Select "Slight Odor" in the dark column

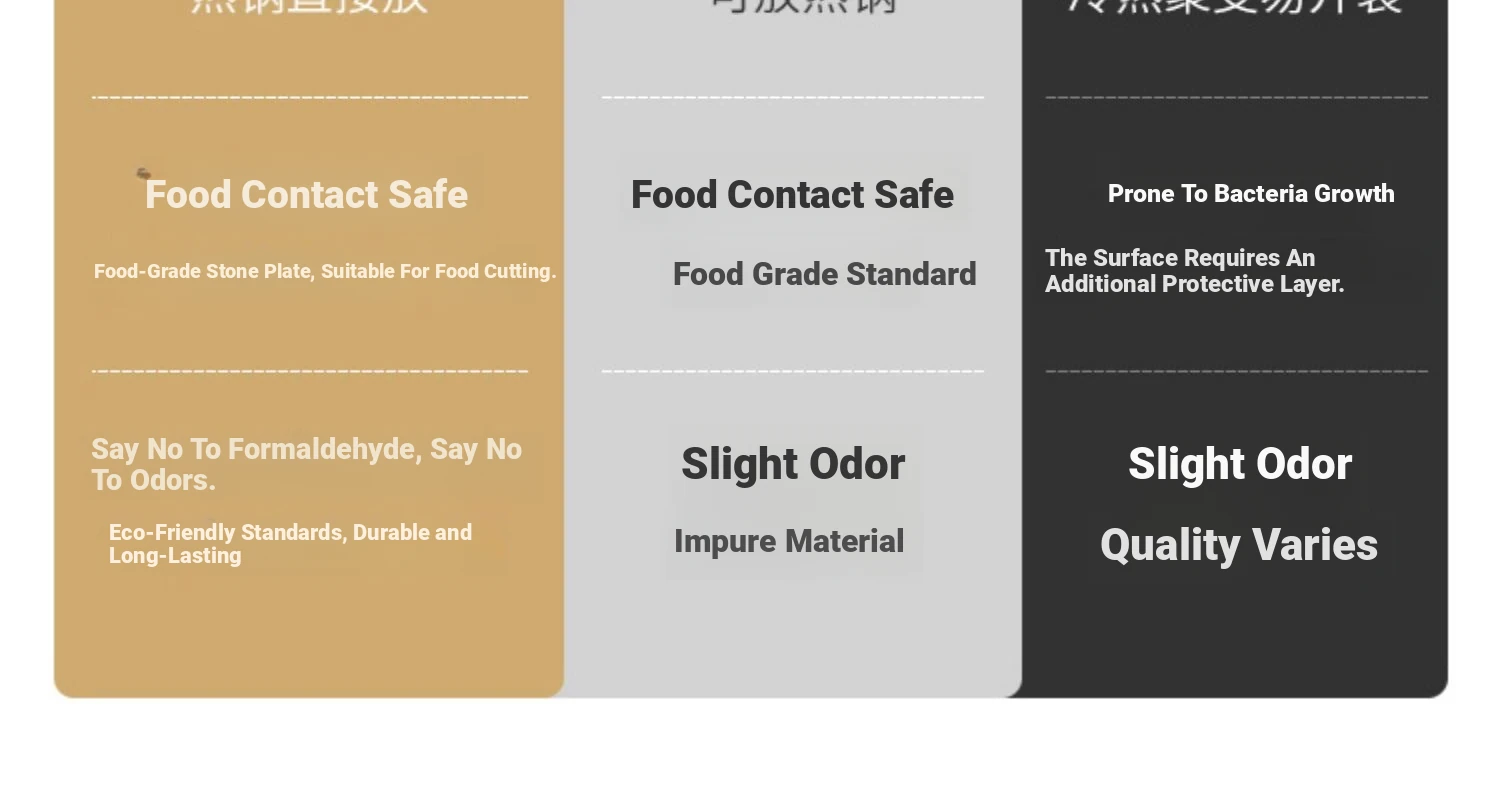(1240, 464)
